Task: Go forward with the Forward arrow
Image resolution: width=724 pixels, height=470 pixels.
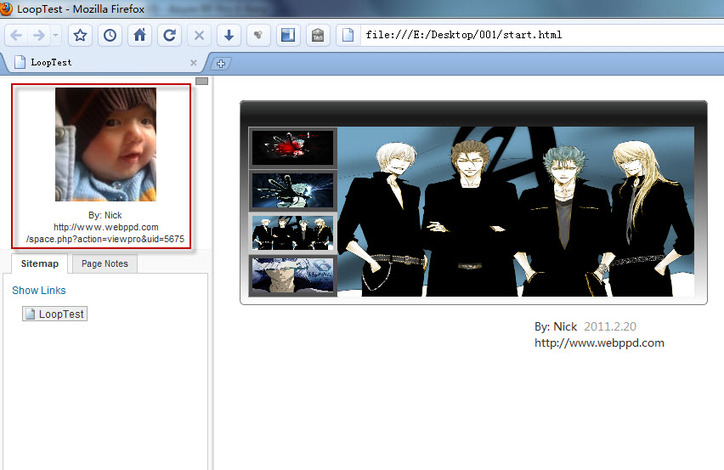Action: [x=39, y=35]
